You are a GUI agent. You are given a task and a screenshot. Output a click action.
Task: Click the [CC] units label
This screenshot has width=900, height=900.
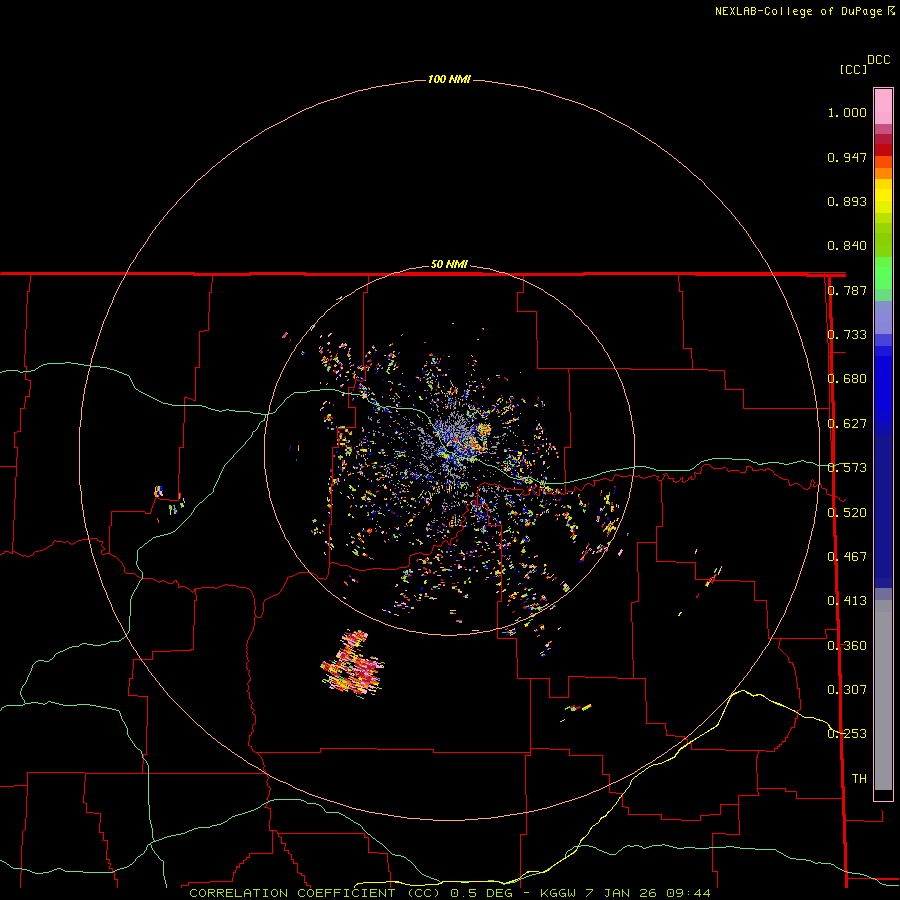point(853,69)
